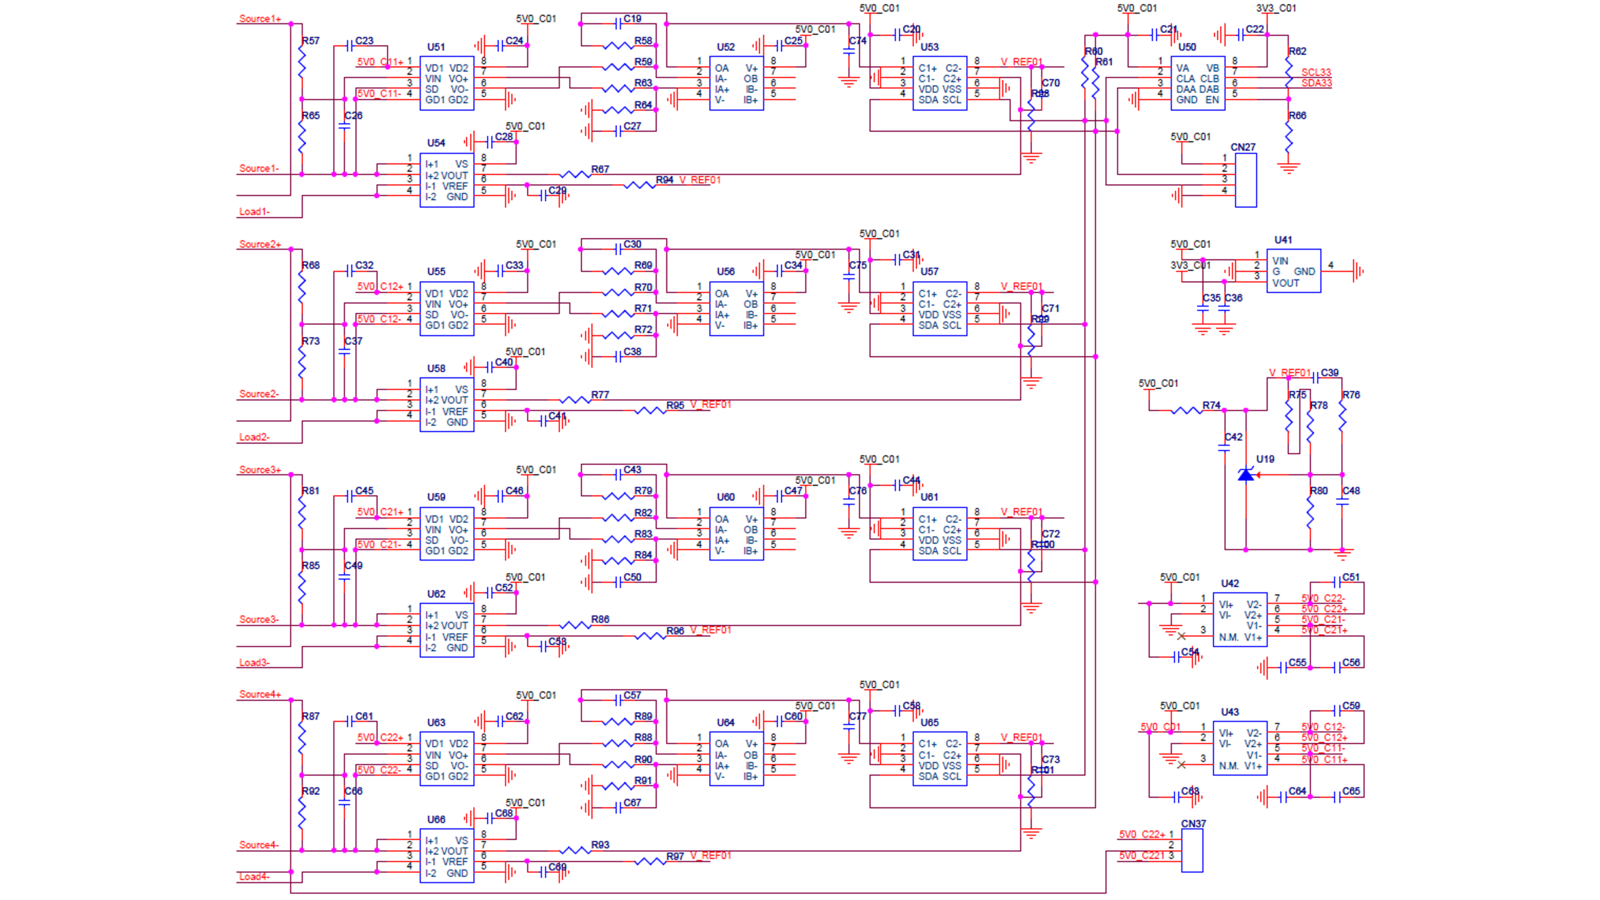This screenshot has height=900, width=1600.
Task: Click the R57 resistor designator
Action: coord(311,41)
